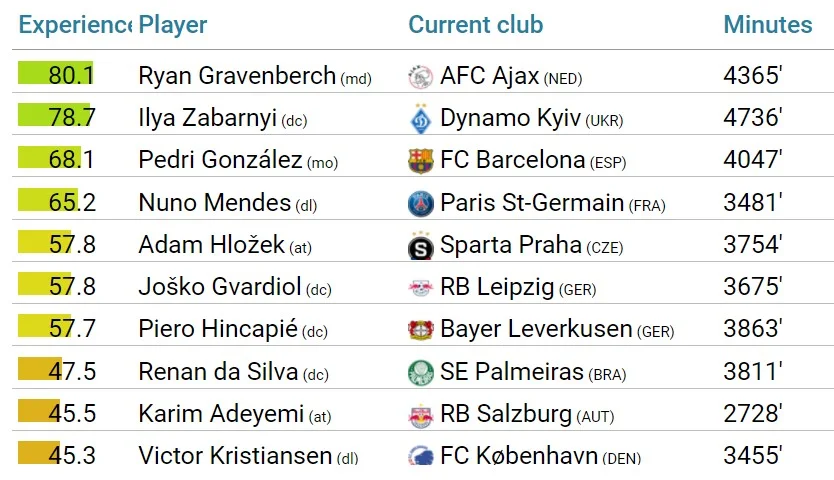
Task: Click the Bayer Leverkusen club crest
Action: pos(420,330)
